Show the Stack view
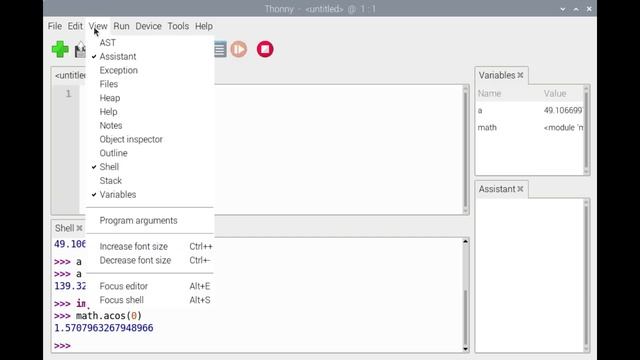The width and height of the screenshot is (640, 360). [111, 180]
